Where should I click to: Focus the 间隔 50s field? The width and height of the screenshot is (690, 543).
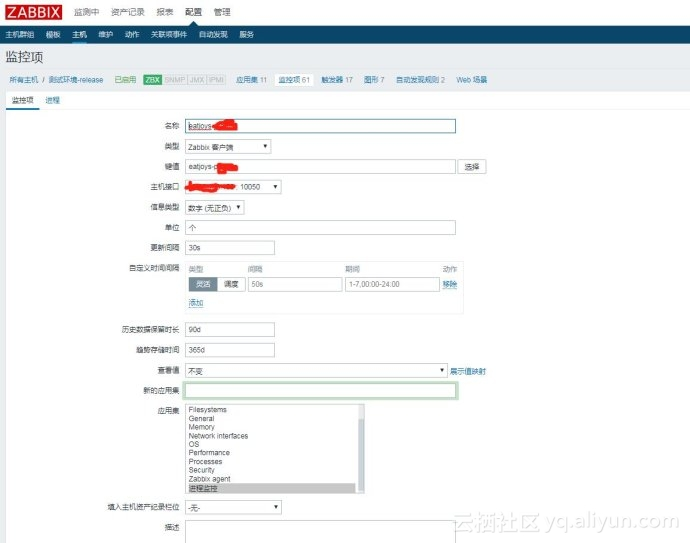[x=295, y=284]
